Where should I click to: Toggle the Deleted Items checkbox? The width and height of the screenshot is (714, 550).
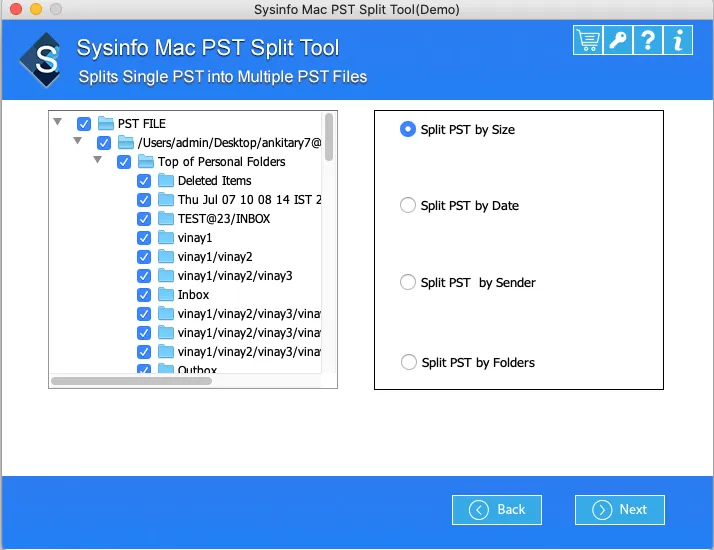[x=144, y=181]
